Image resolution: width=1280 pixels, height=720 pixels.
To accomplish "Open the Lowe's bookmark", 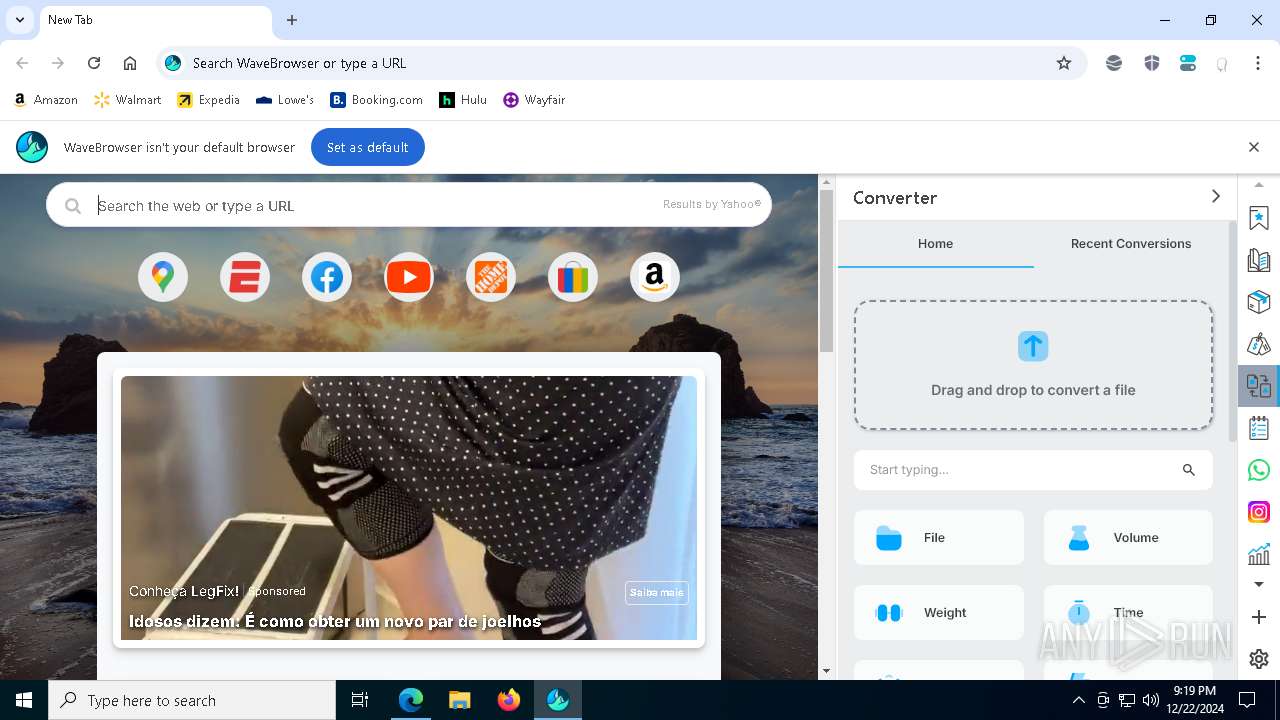I will pyautogui.click(x=285, y=100).
